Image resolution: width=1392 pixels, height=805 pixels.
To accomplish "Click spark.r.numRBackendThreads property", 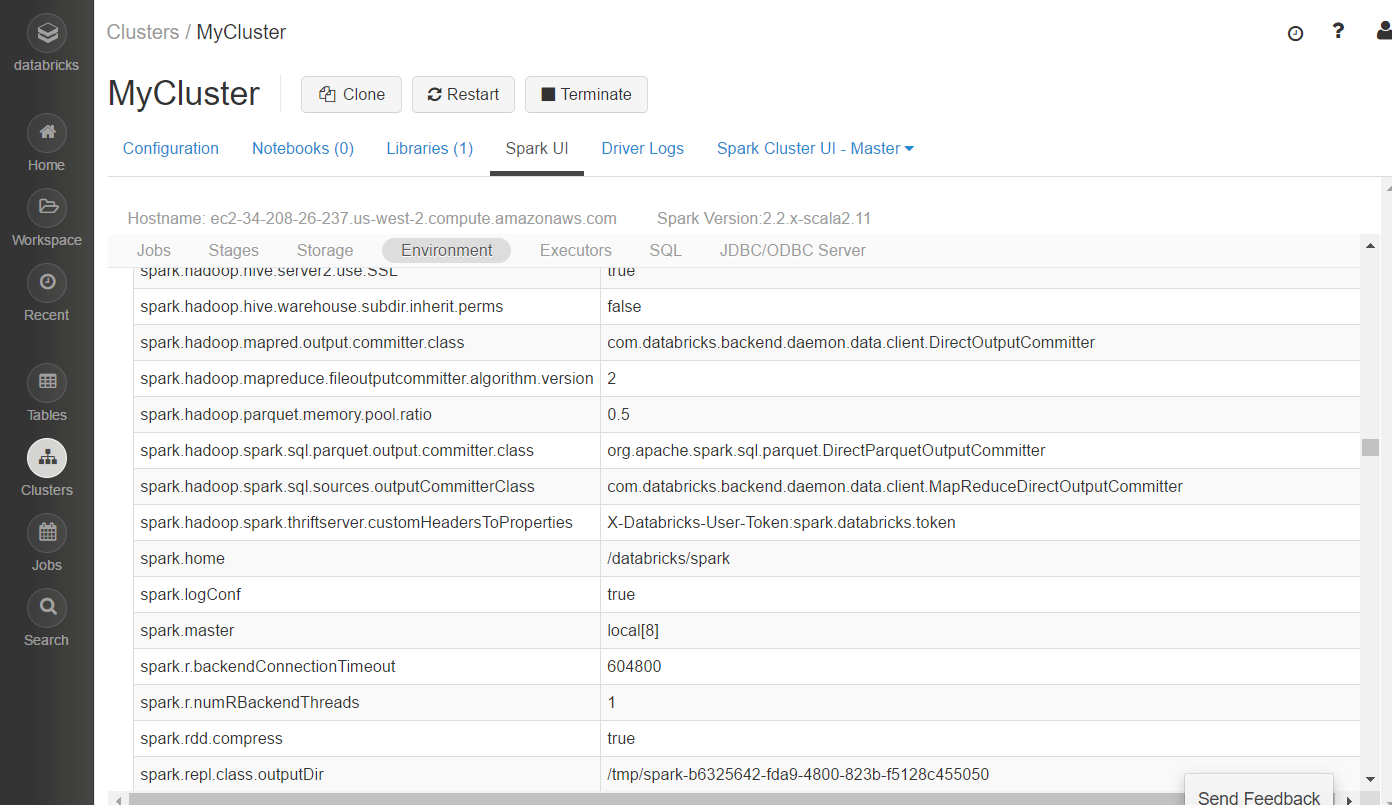I will click(x=249, y=702).
